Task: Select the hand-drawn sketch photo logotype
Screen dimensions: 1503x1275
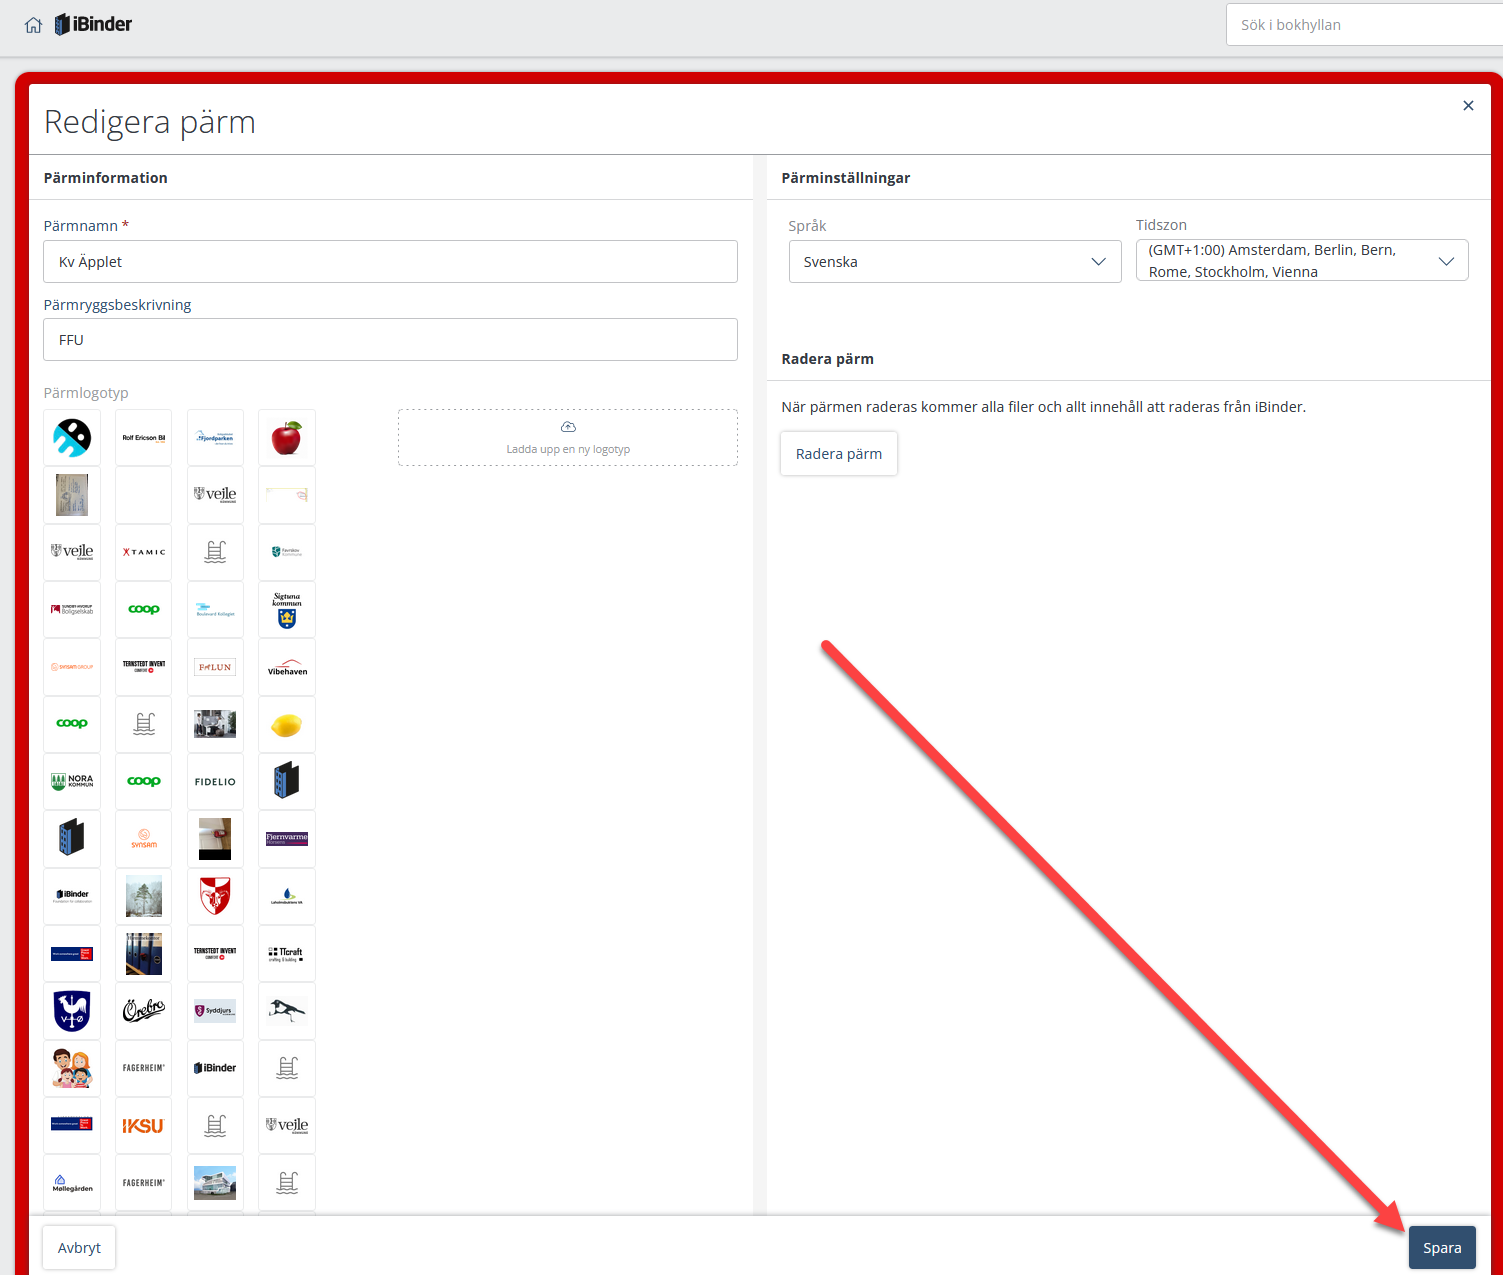Action: click(72, 494)
